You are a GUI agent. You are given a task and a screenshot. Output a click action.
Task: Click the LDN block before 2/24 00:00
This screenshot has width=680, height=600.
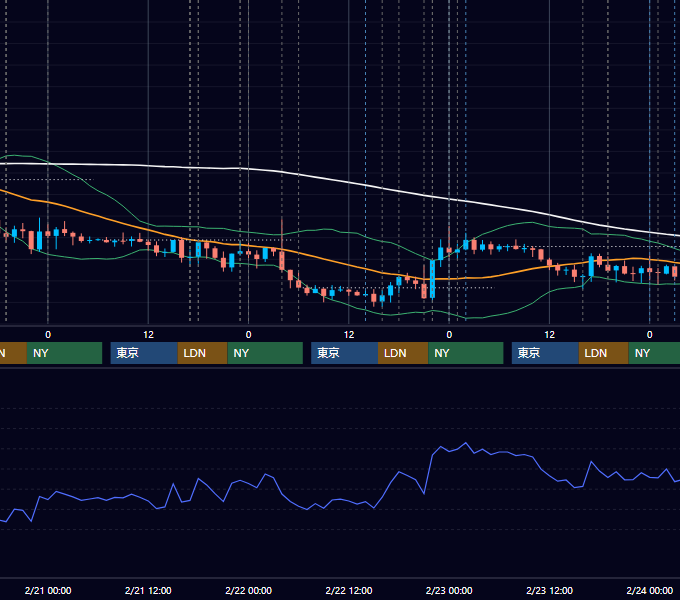[x=603, y=353]
